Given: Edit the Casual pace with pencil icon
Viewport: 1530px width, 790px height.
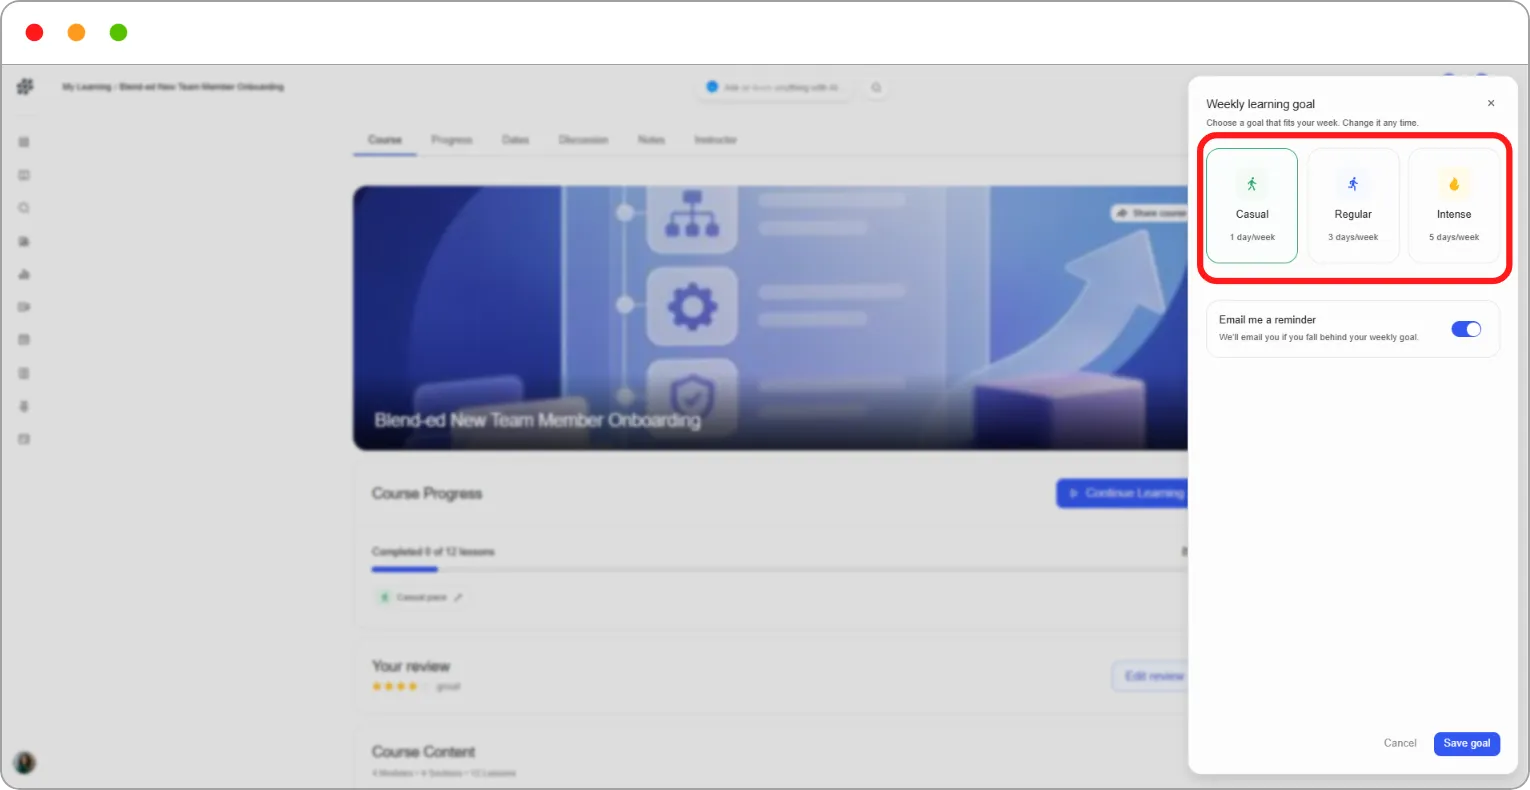Looking at the screenshot, I should [458, 598].
